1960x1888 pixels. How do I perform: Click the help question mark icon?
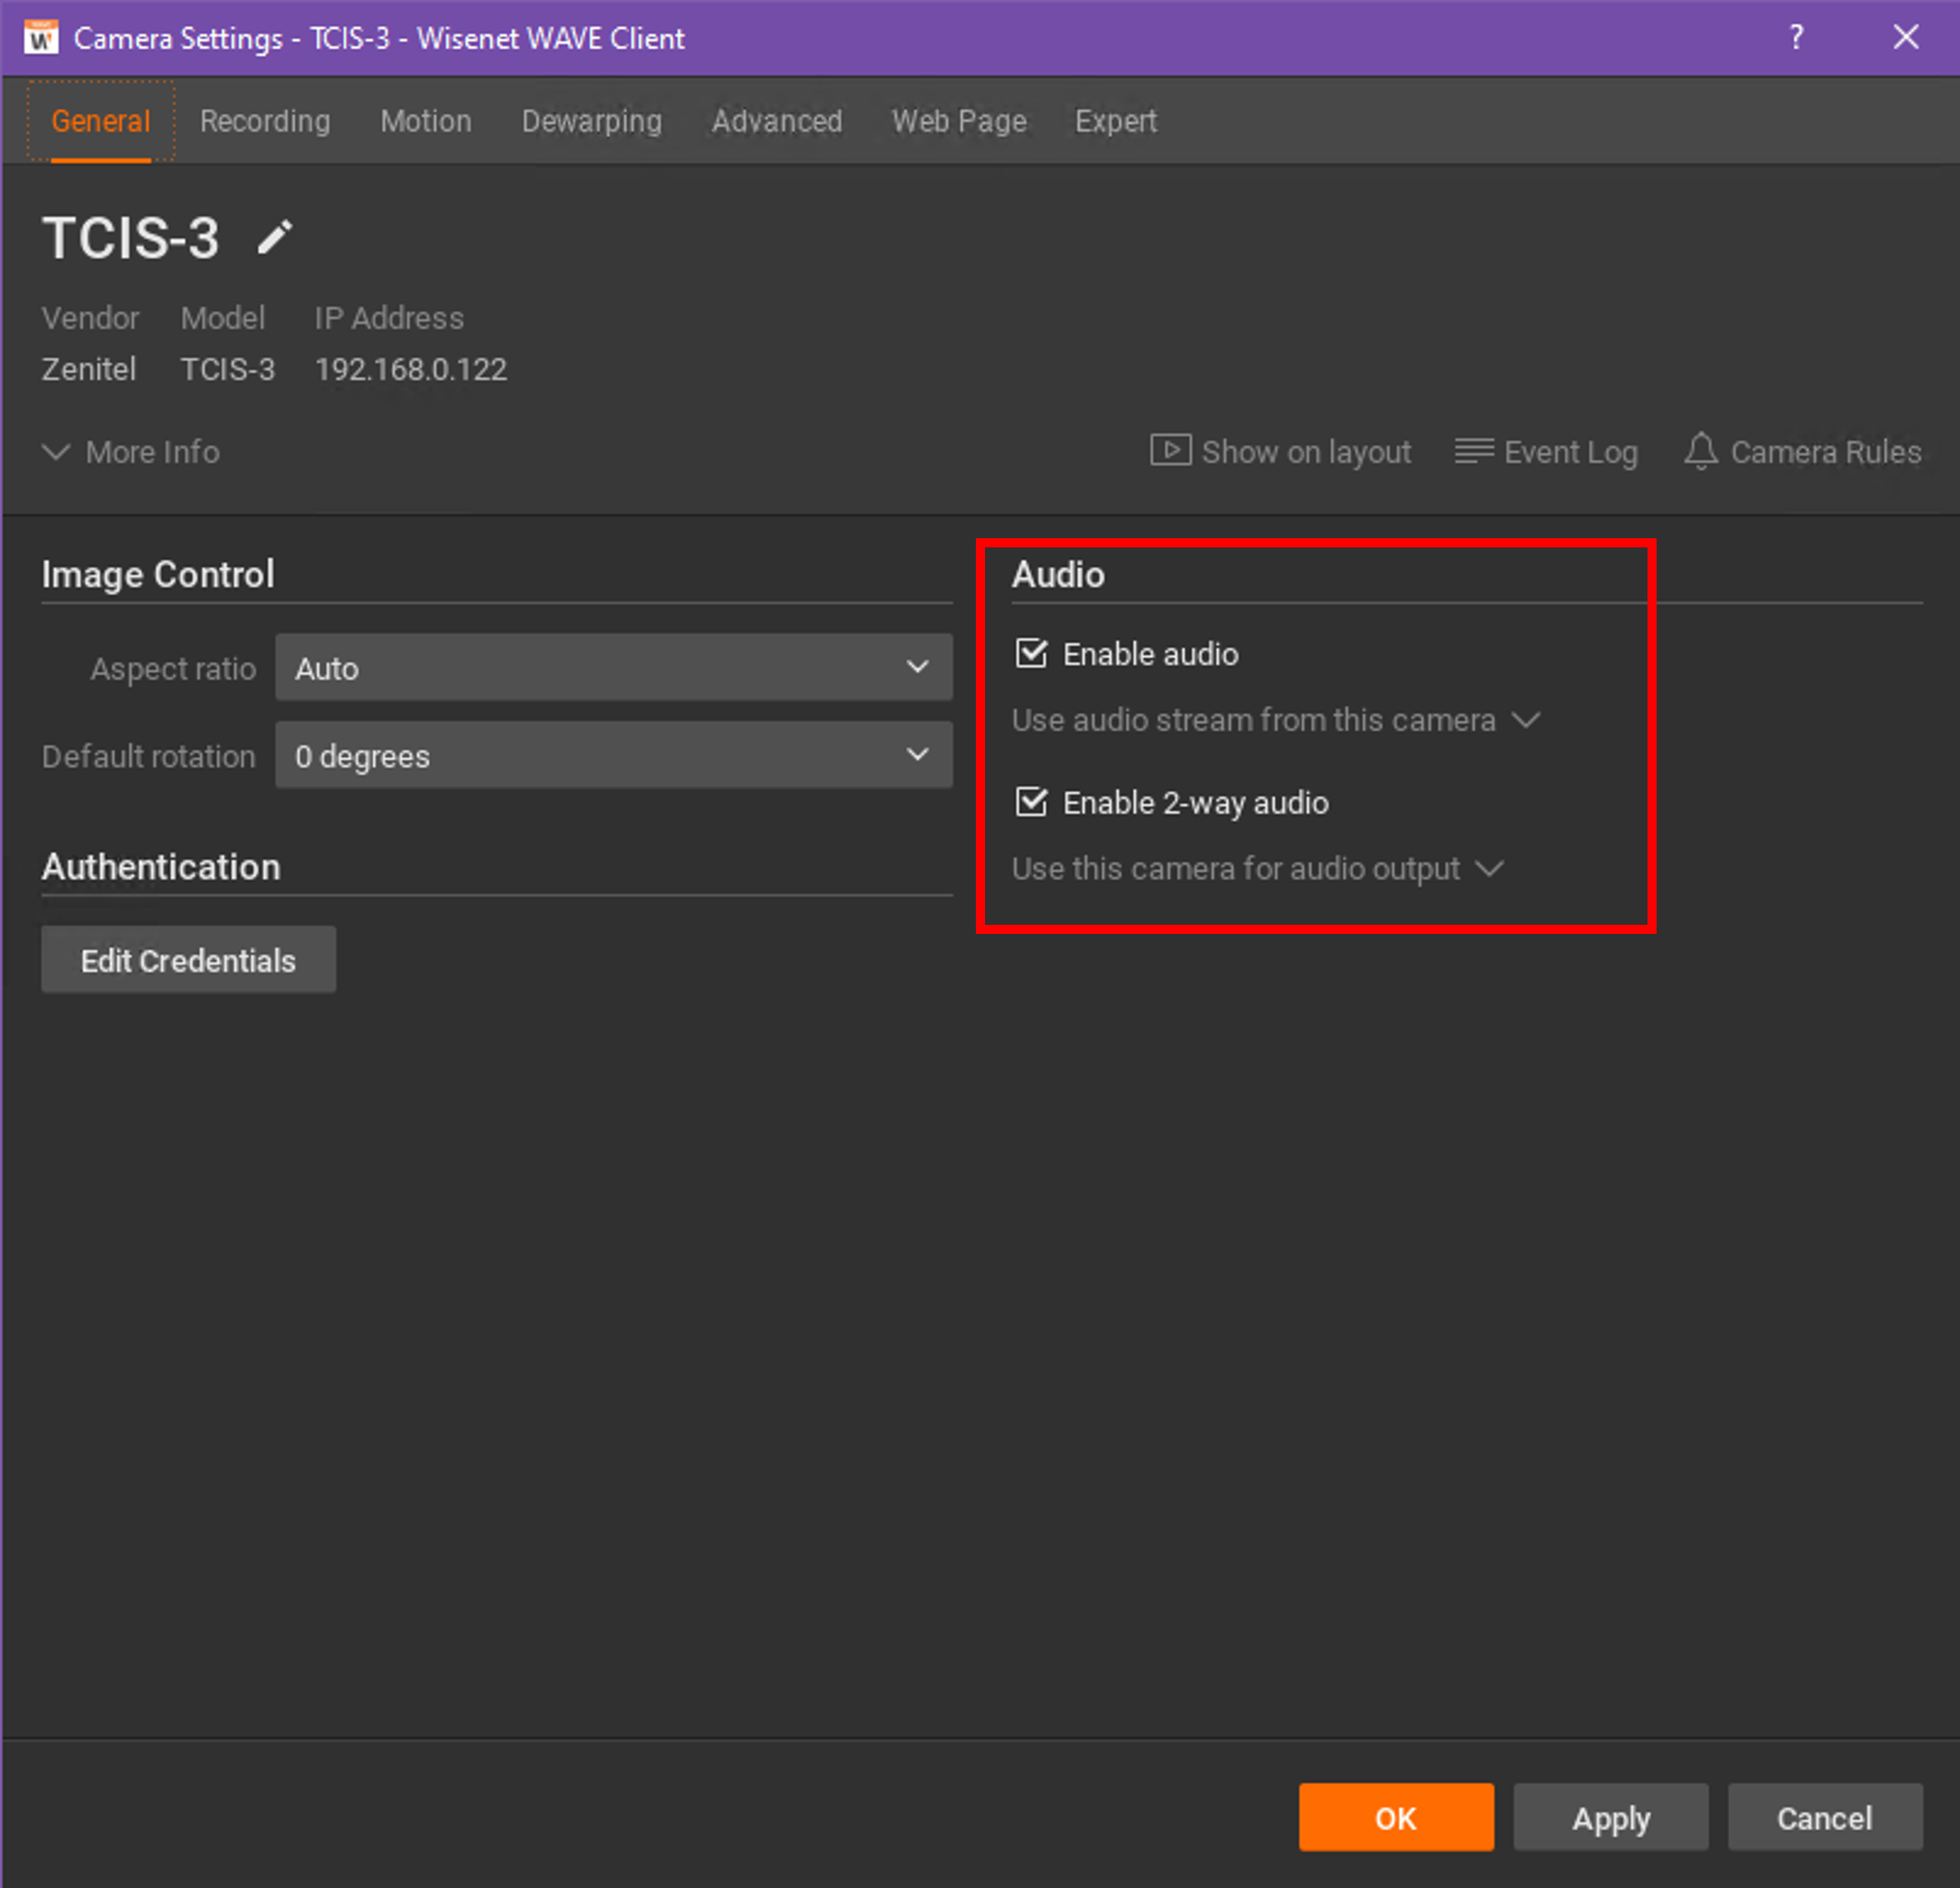(x=1796, y=38)
